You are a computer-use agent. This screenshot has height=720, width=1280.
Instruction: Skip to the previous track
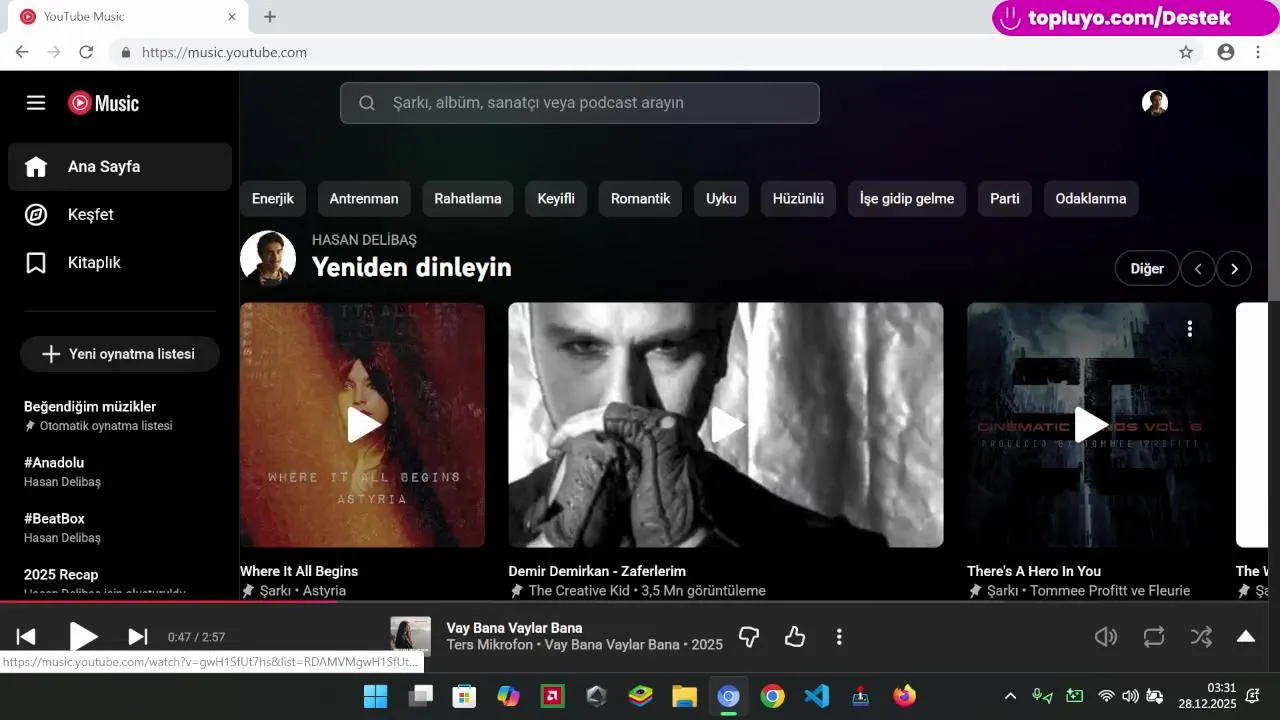[27, 637]
